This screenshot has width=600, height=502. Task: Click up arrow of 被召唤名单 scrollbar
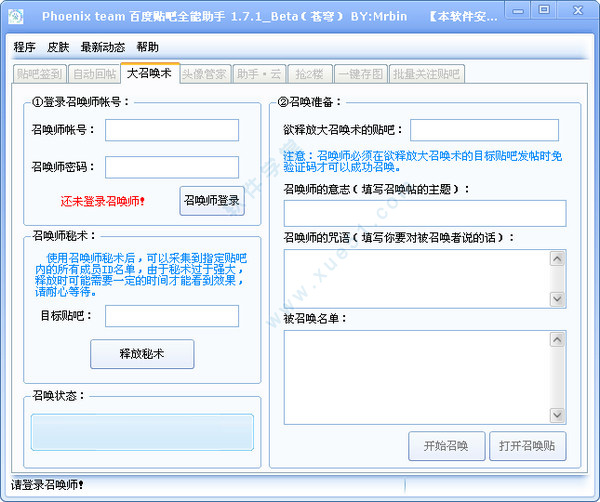click(x=557, y=339)
